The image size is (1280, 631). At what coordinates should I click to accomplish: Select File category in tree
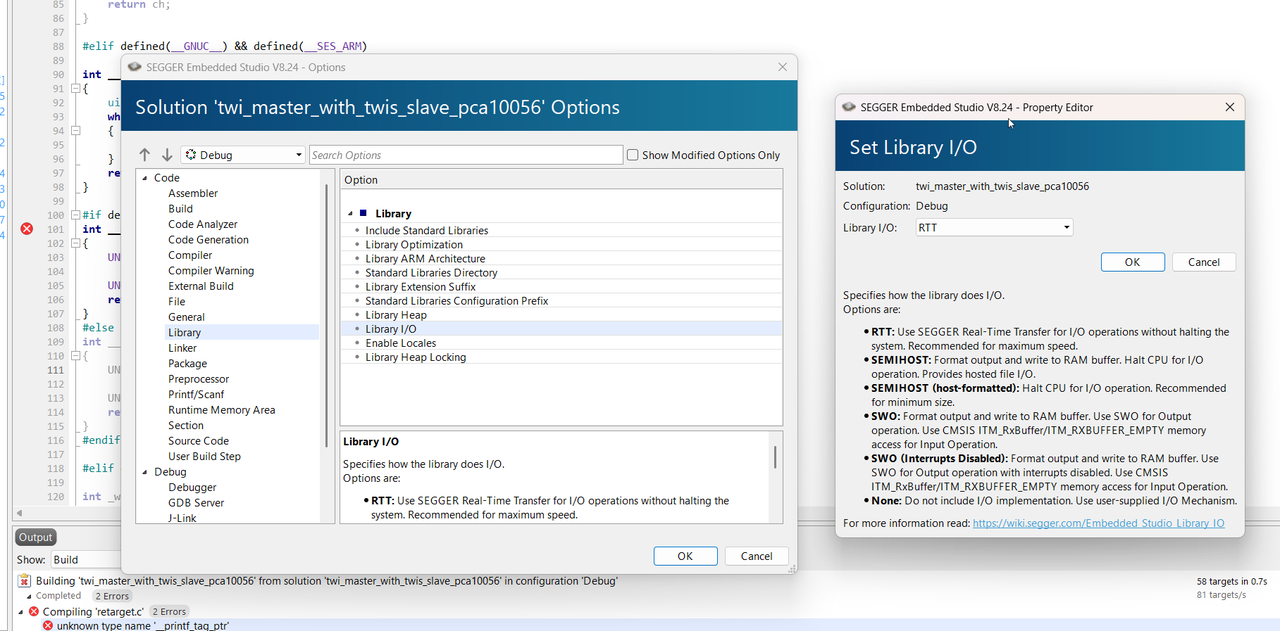(x=176, y=301)
